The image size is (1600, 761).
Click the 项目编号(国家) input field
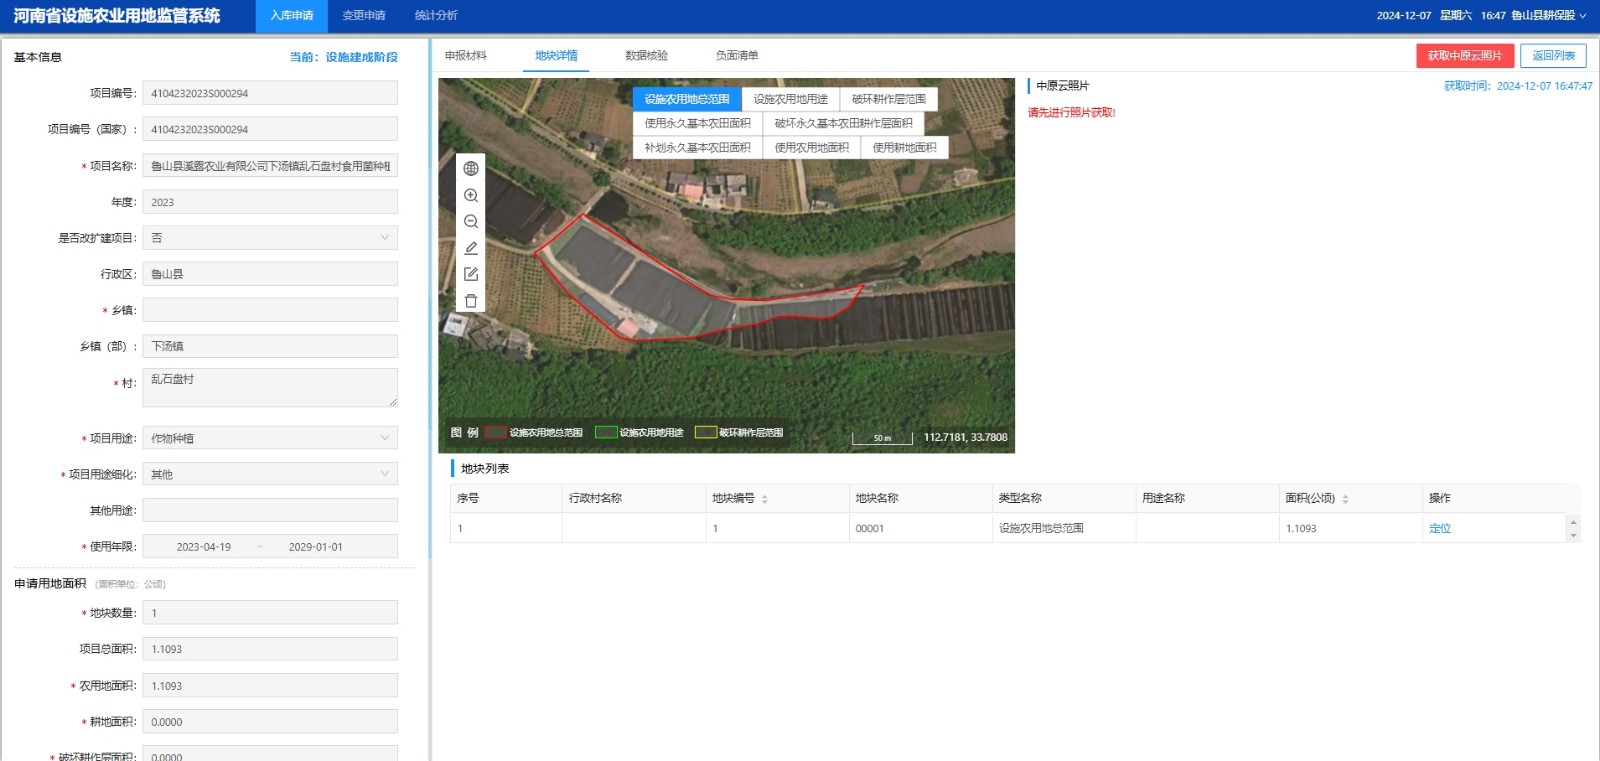[x=270, y=129]
